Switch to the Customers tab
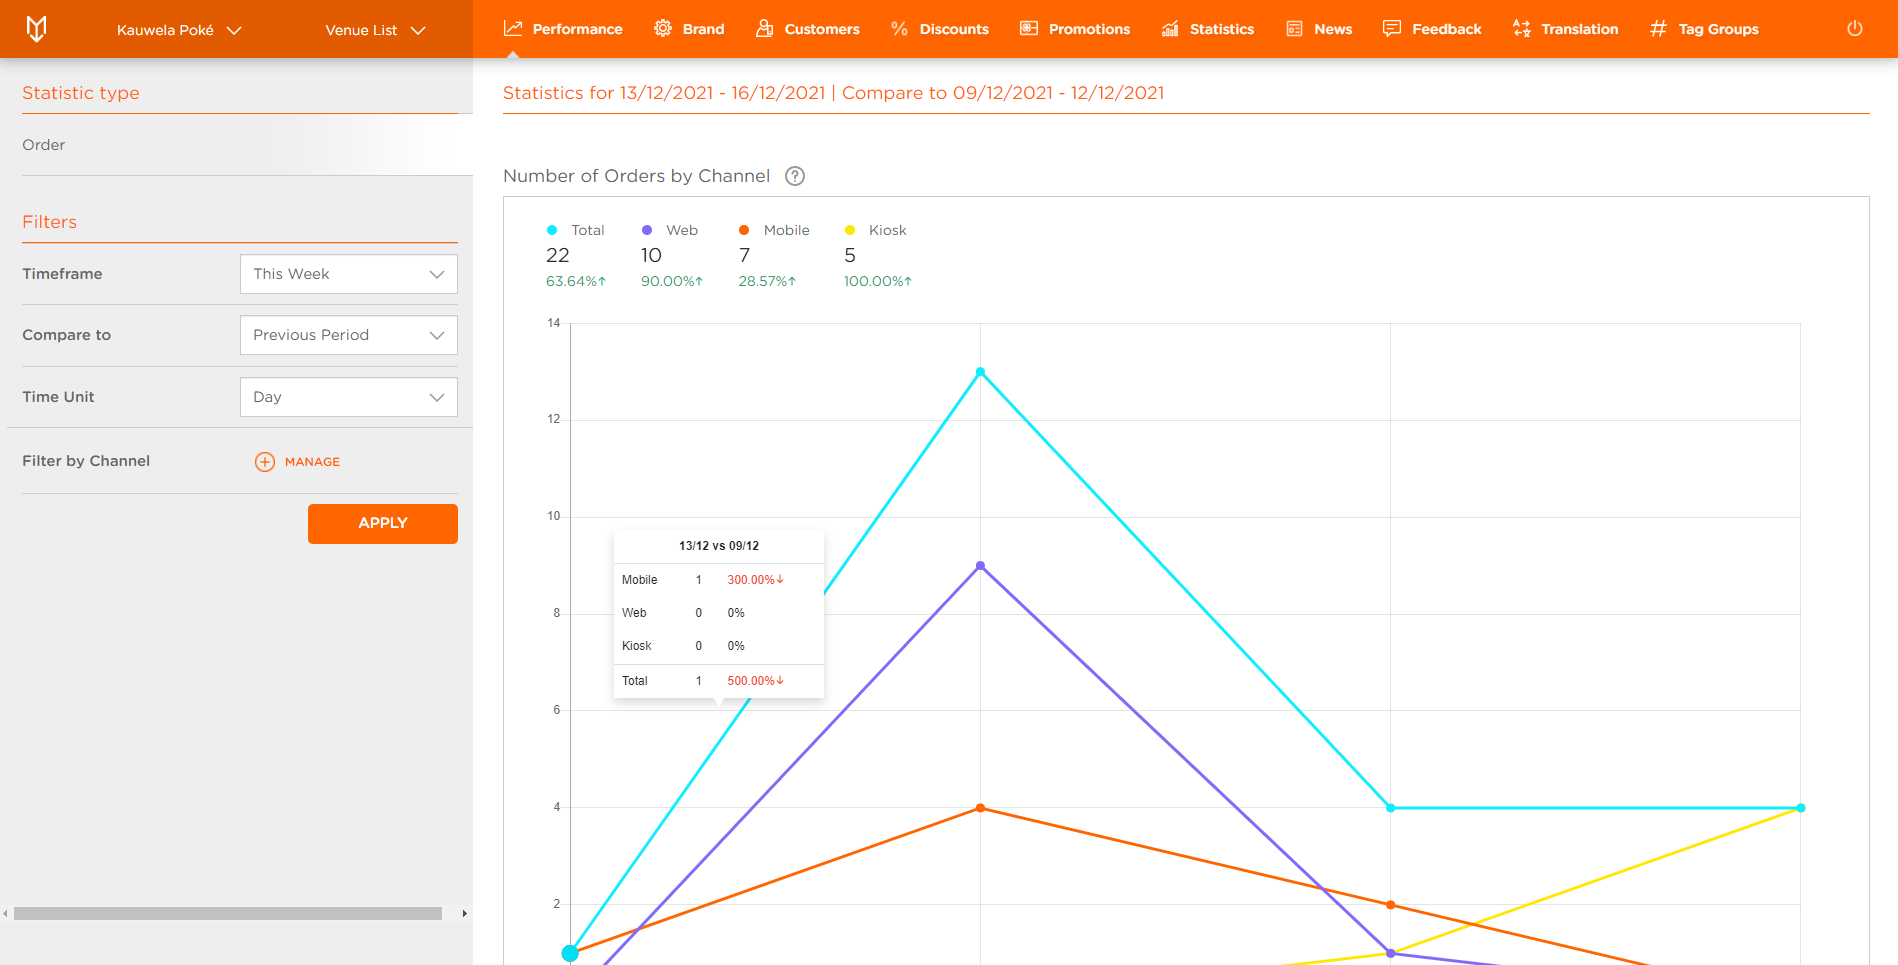This screenshot has height=965, width=1898. [808, 29]
